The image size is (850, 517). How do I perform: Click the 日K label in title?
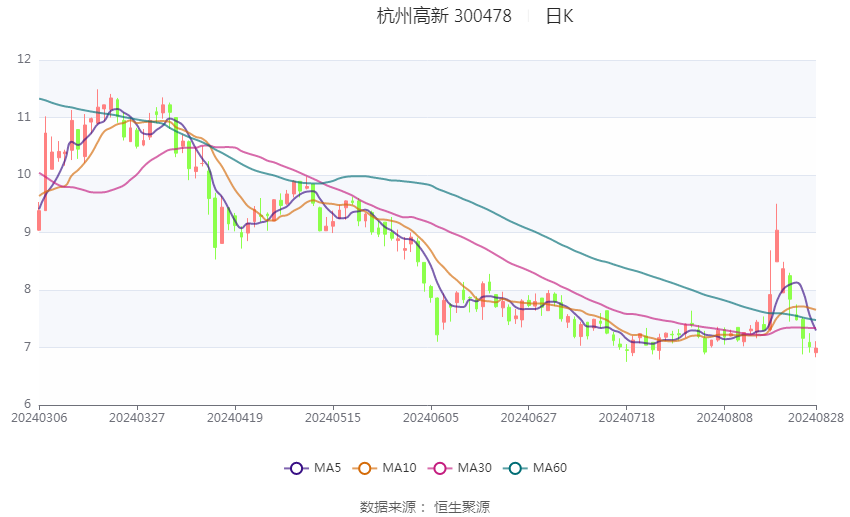coord(559,16)
